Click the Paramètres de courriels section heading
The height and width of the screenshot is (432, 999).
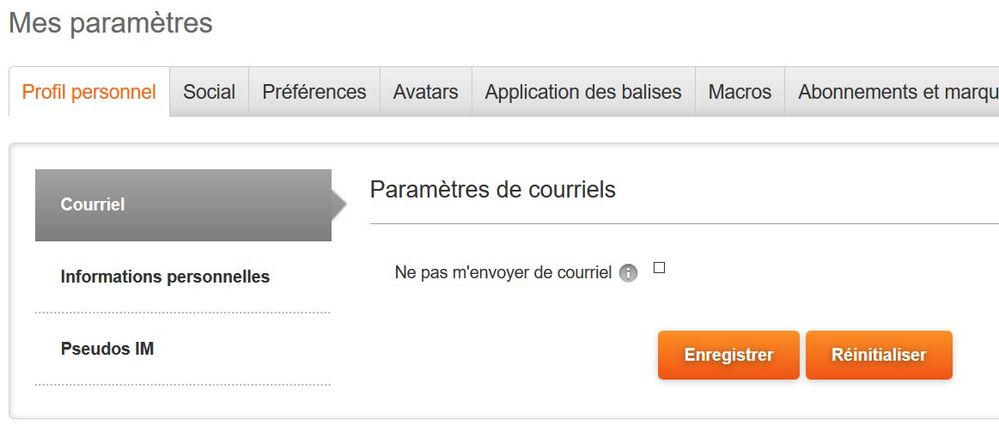point(492,188)
